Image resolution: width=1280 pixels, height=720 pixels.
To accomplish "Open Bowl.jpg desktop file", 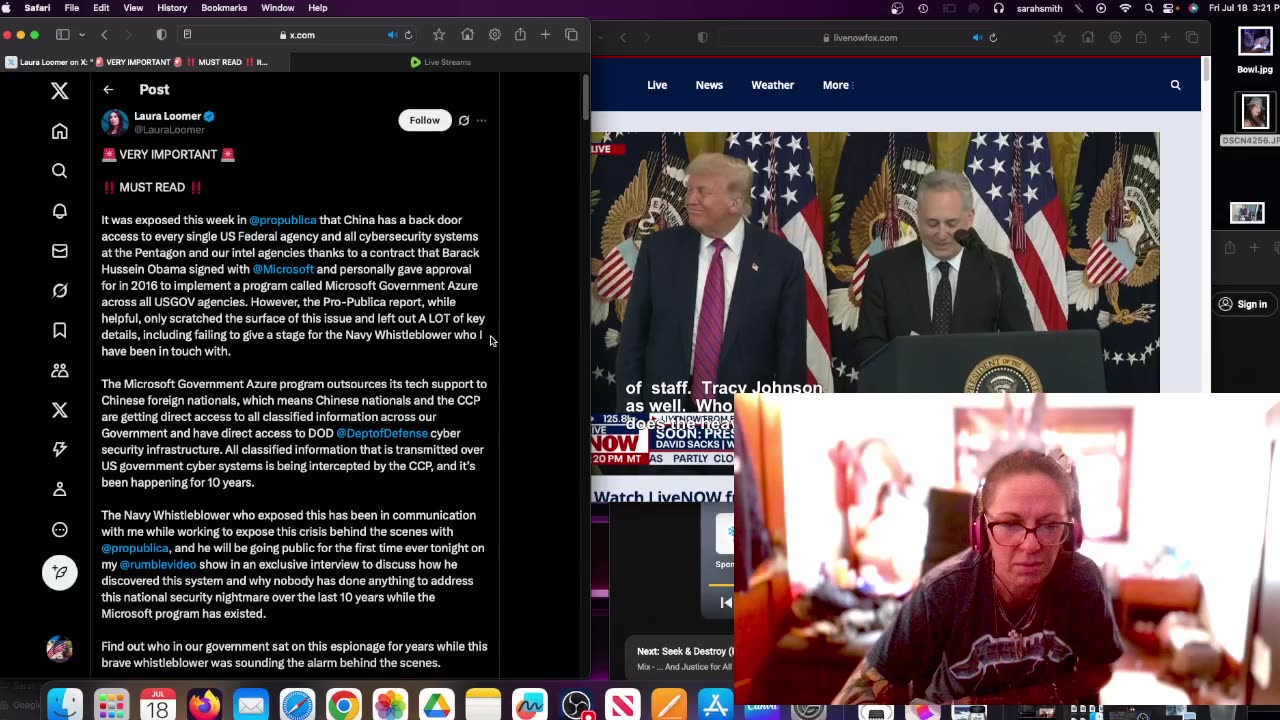I will pyautogui.click(x=1255, y=49).
